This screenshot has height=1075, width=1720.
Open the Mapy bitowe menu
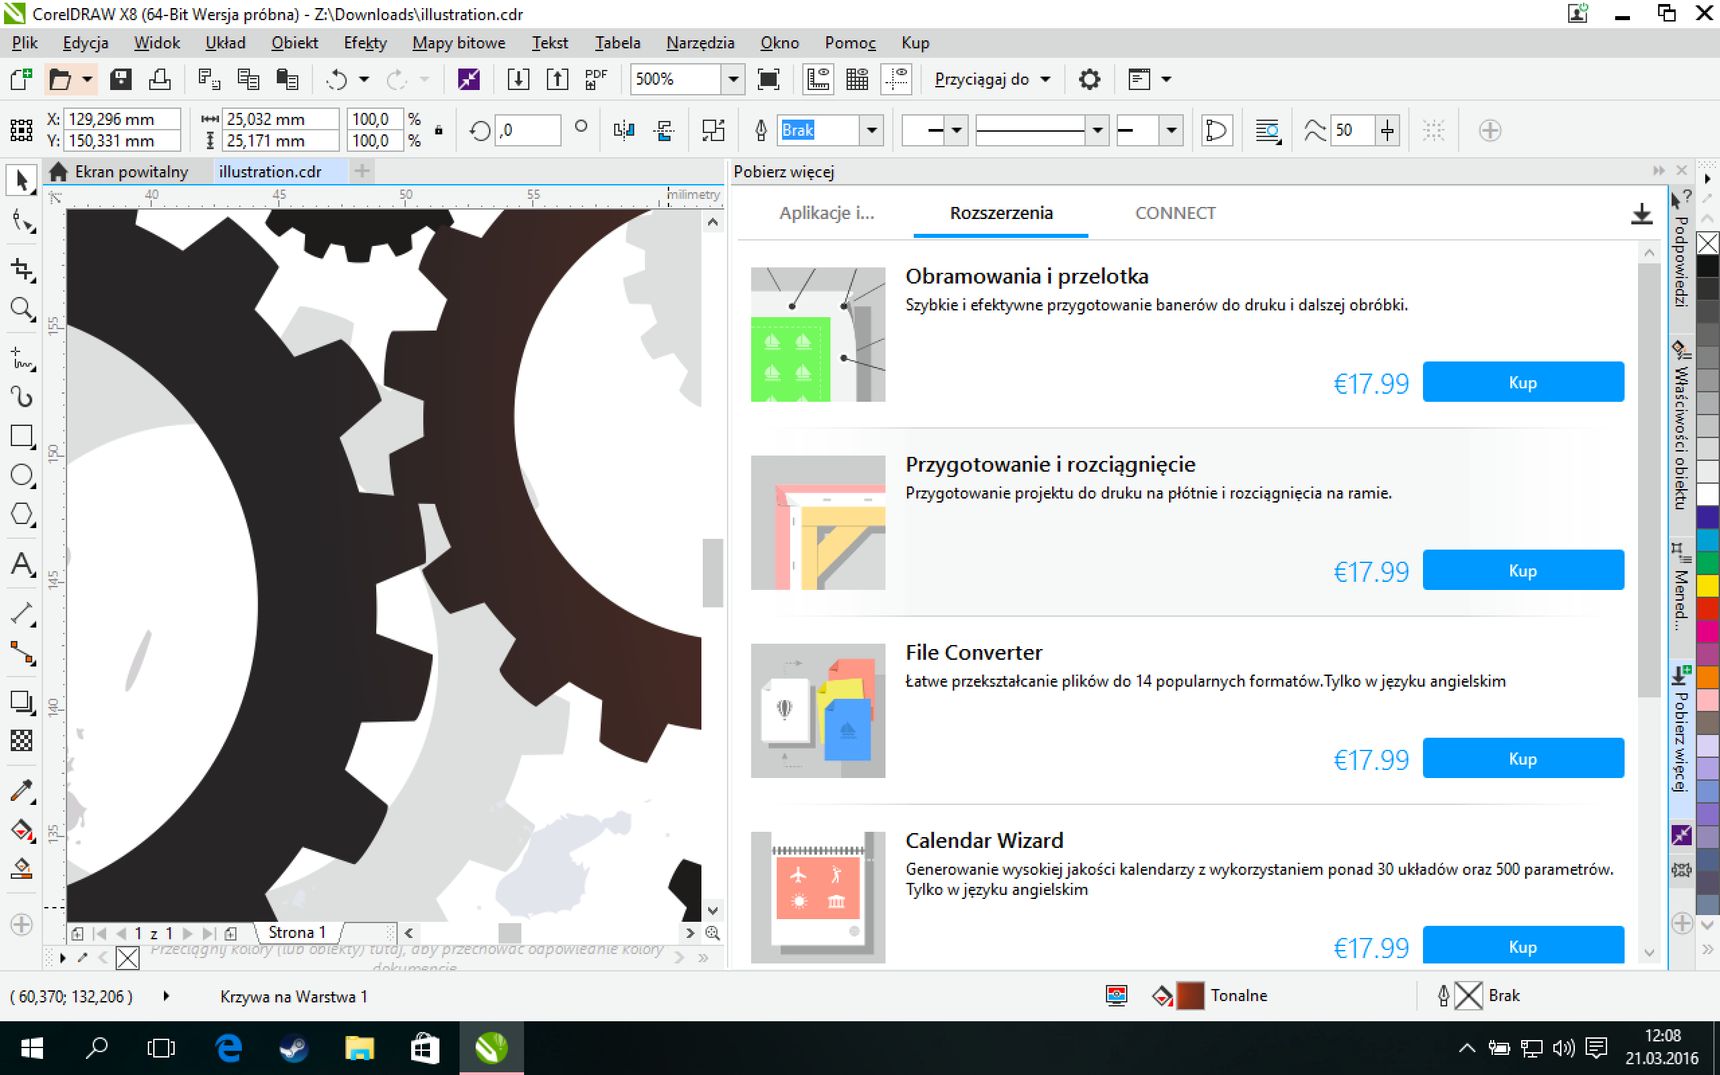pos(459,43)
